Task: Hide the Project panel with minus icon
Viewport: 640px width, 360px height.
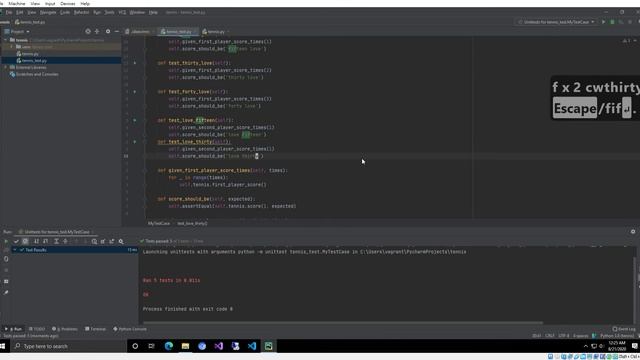Action: pyautogui.click(x=117, y=31)
